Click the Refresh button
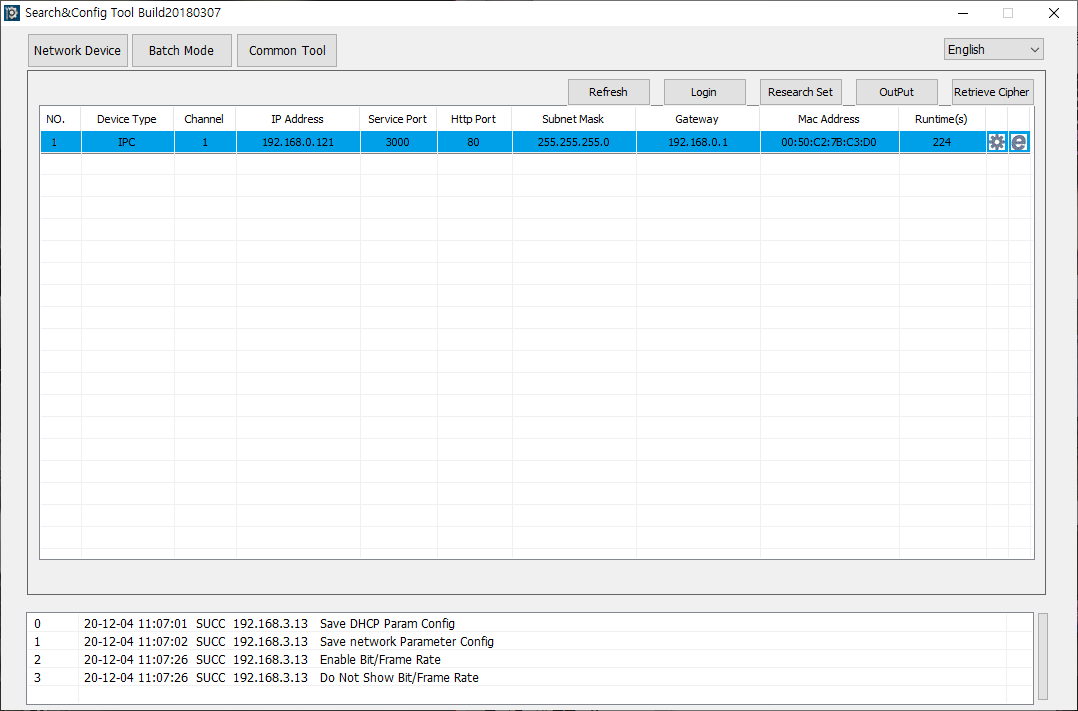 click(608, 91)
